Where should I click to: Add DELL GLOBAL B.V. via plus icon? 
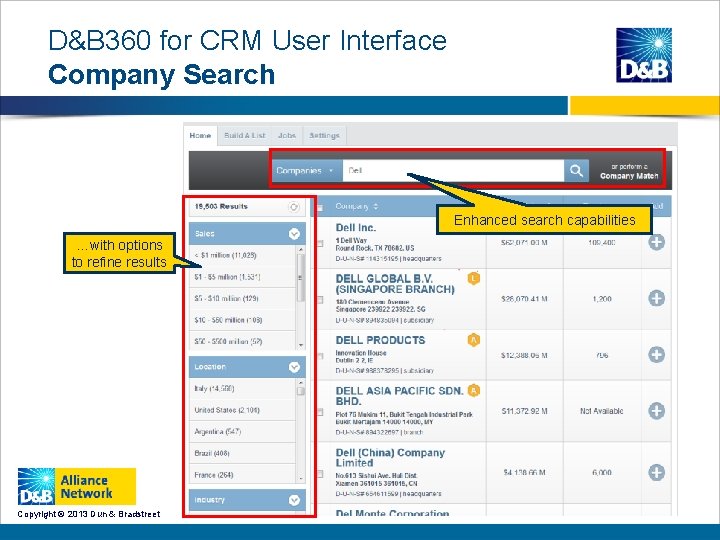click(656, 298)
